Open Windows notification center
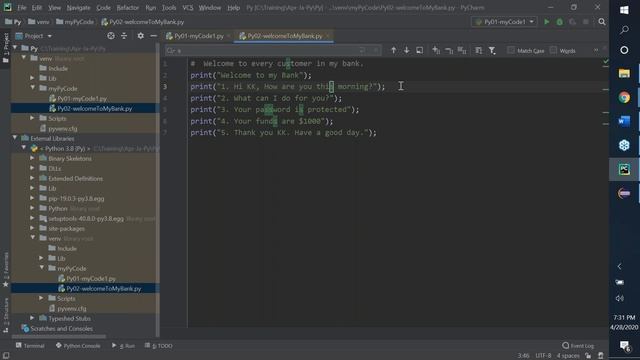Image resolution: width=640 pixels, height=360 pixels. [x=624, y=347]
